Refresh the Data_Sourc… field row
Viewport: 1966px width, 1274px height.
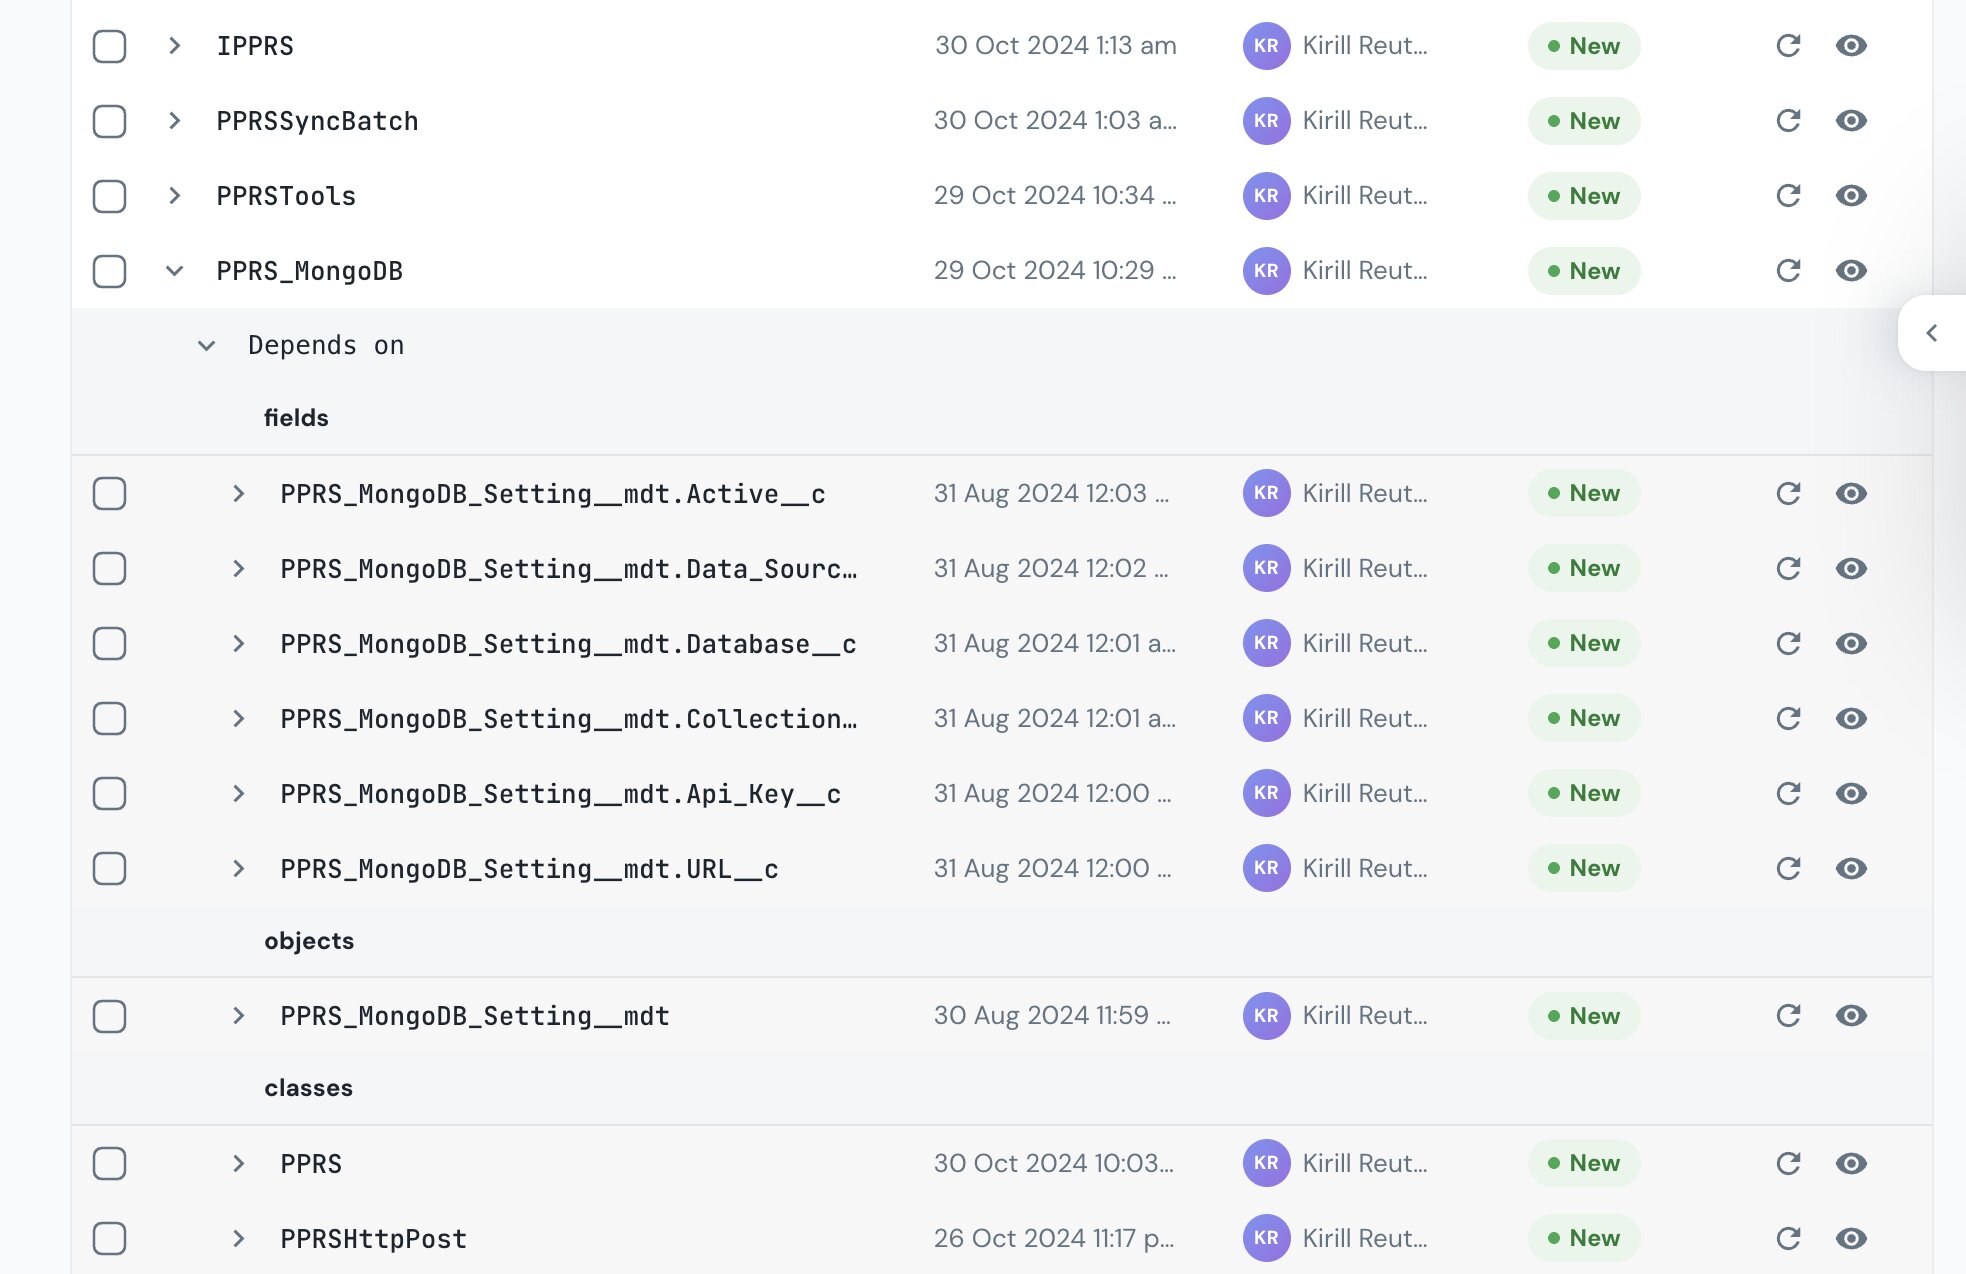click(1788, 568)
